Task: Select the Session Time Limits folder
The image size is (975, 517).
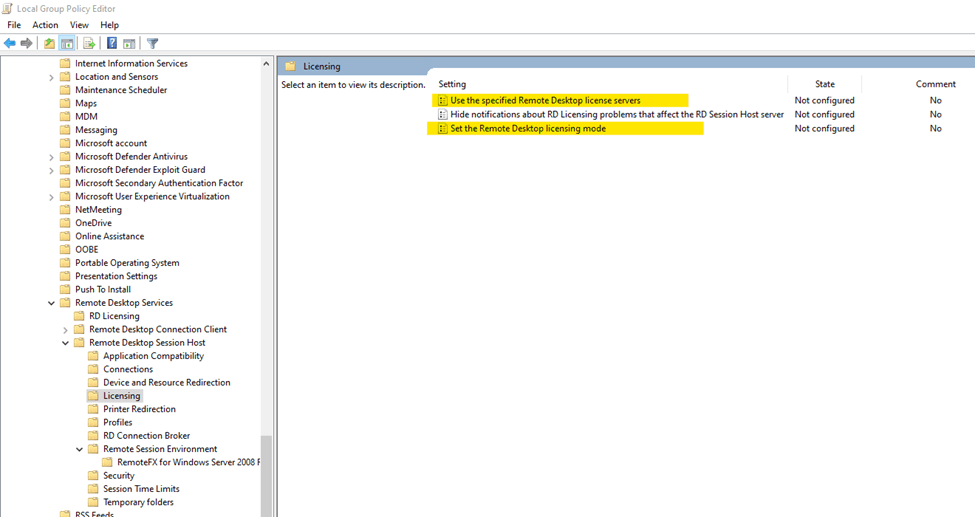Action: tap(141, 489)
